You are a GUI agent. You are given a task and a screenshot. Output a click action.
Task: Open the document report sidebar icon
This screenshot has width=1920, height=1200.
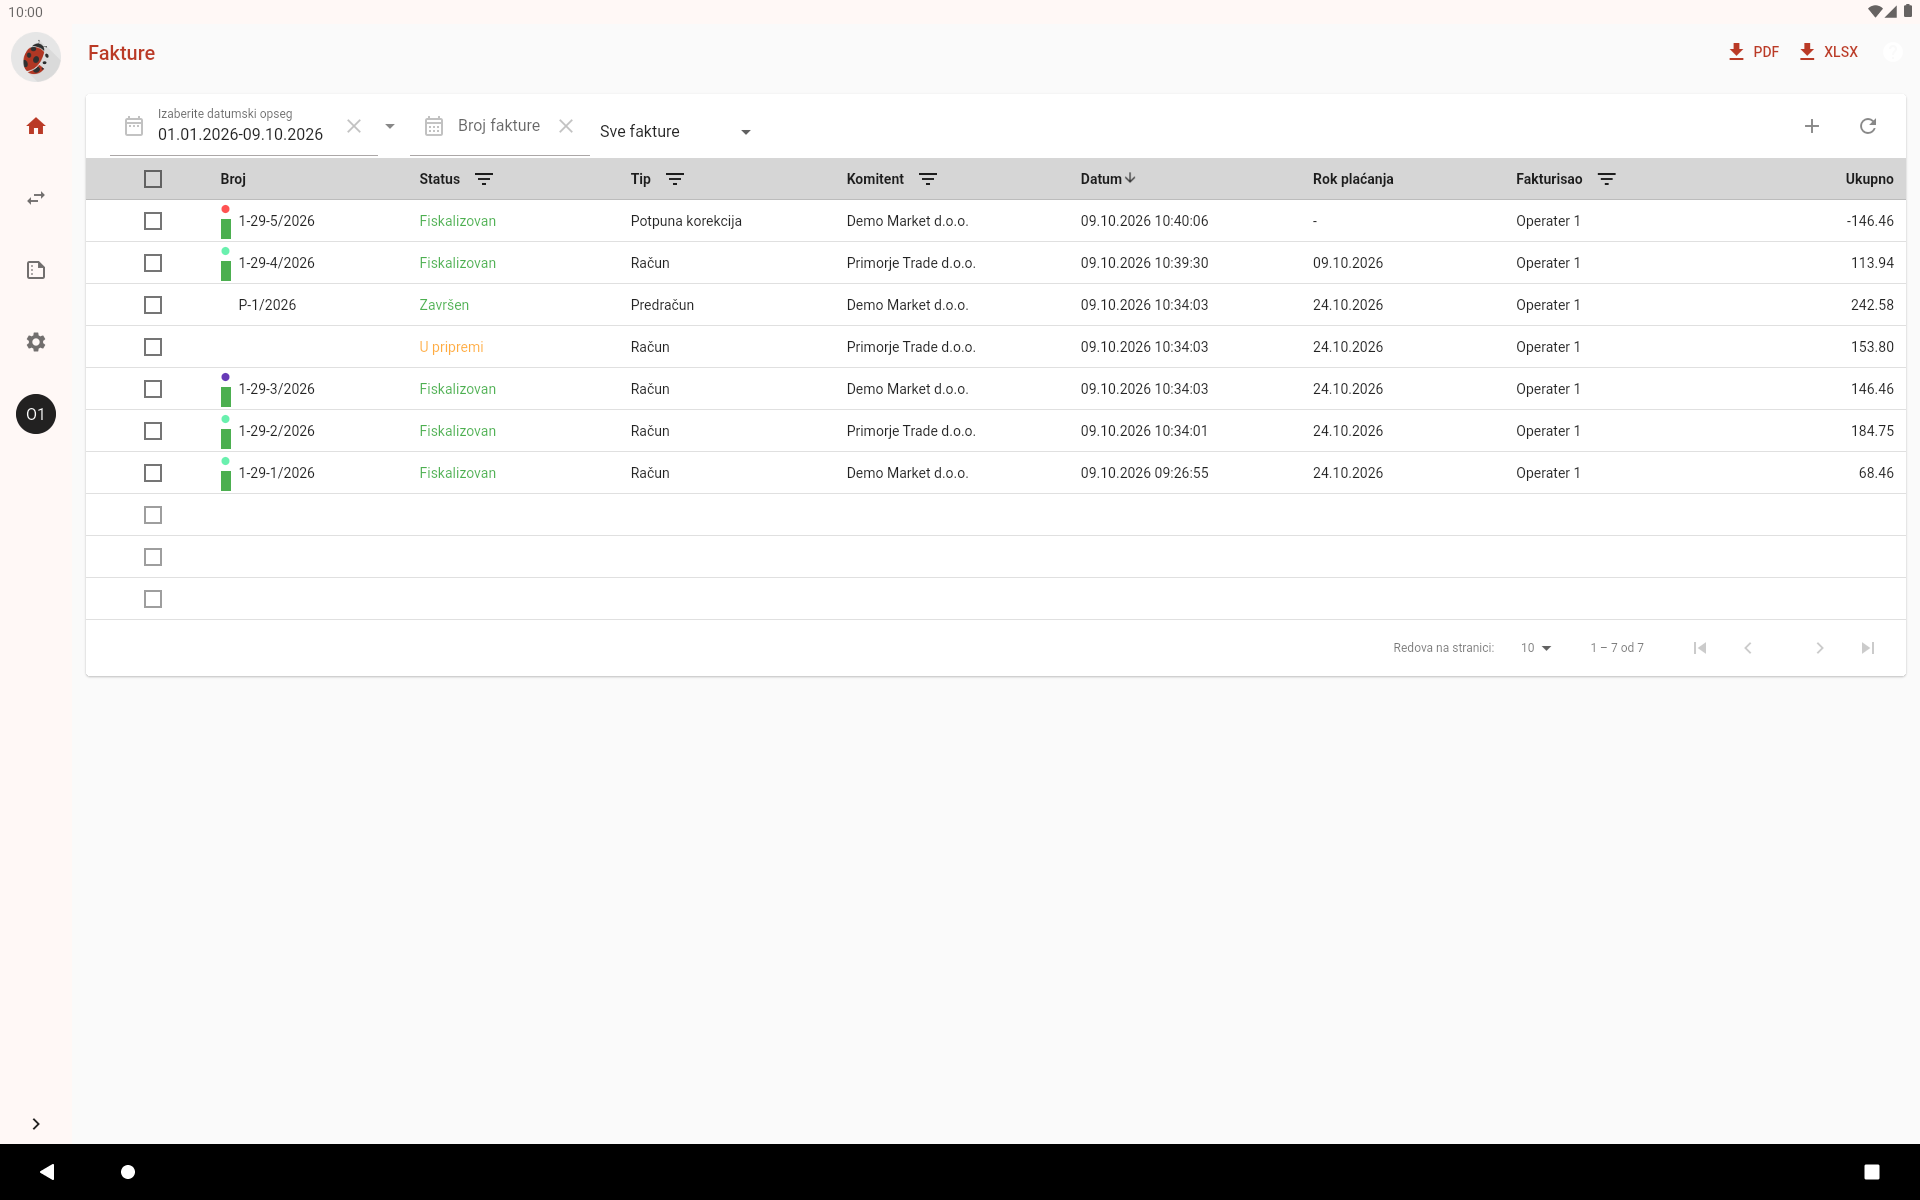coord(36,270)
